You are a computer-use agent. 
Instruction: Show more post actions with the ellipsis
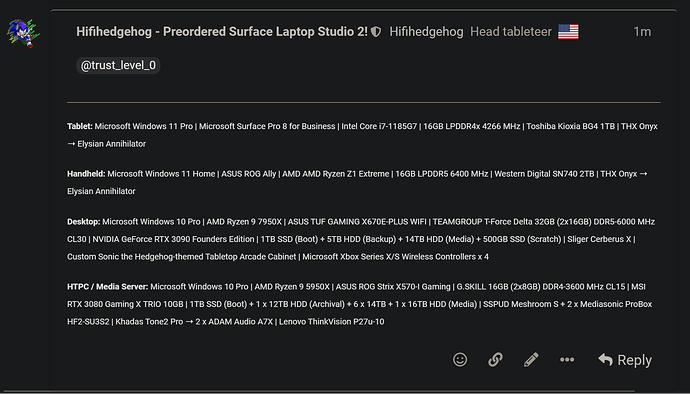tap(567, 360)
